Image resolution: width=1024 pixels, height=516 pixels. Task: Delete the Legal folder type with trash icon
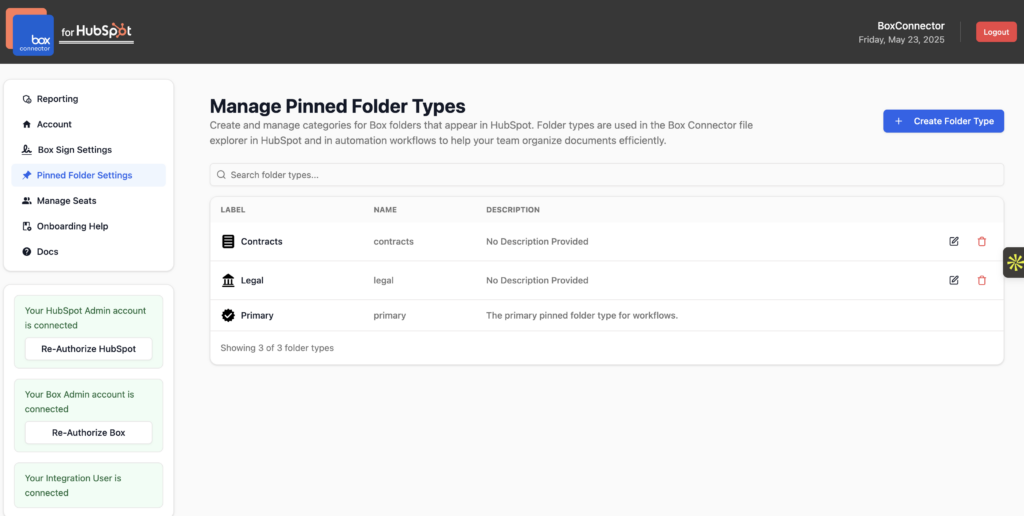(982, 280)
